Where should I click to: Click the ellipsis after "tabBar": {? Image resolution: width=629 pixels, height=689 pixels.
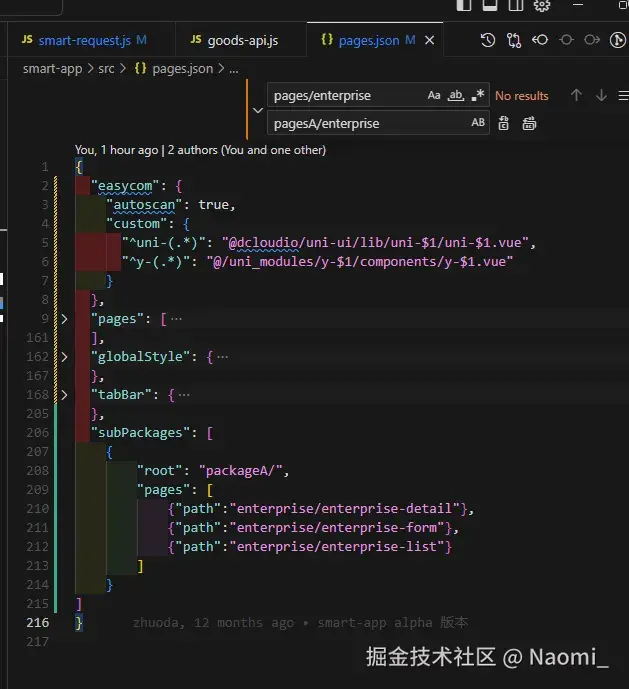(184, 395)
